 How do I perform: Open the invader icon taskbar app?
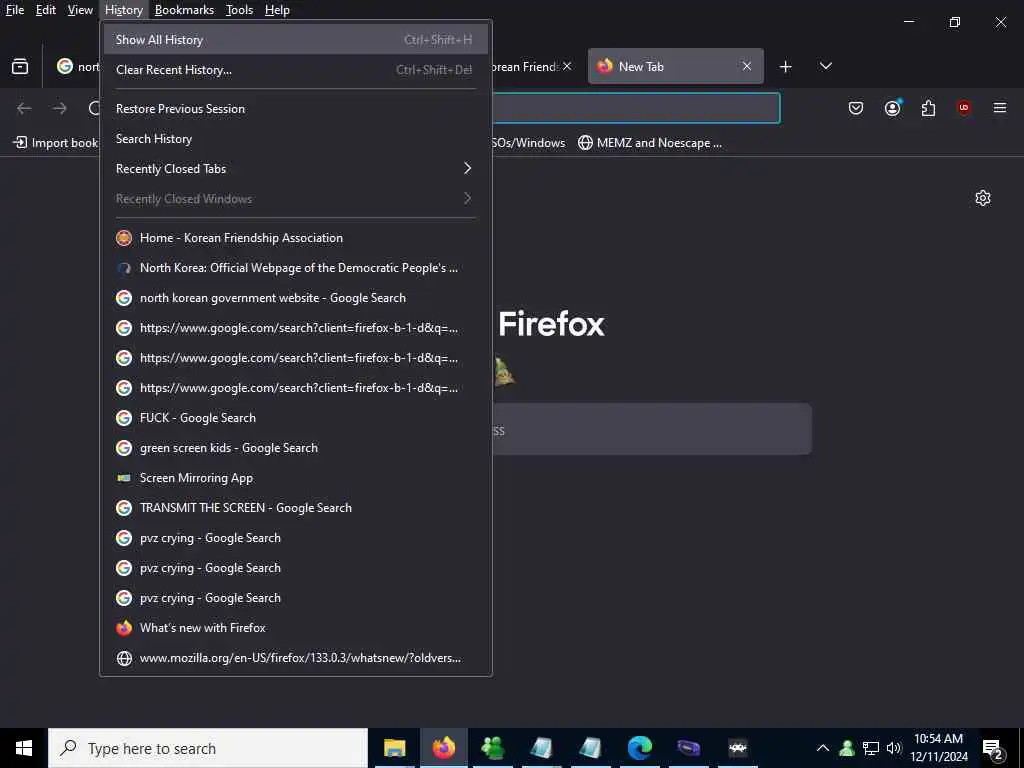point(737,748)
